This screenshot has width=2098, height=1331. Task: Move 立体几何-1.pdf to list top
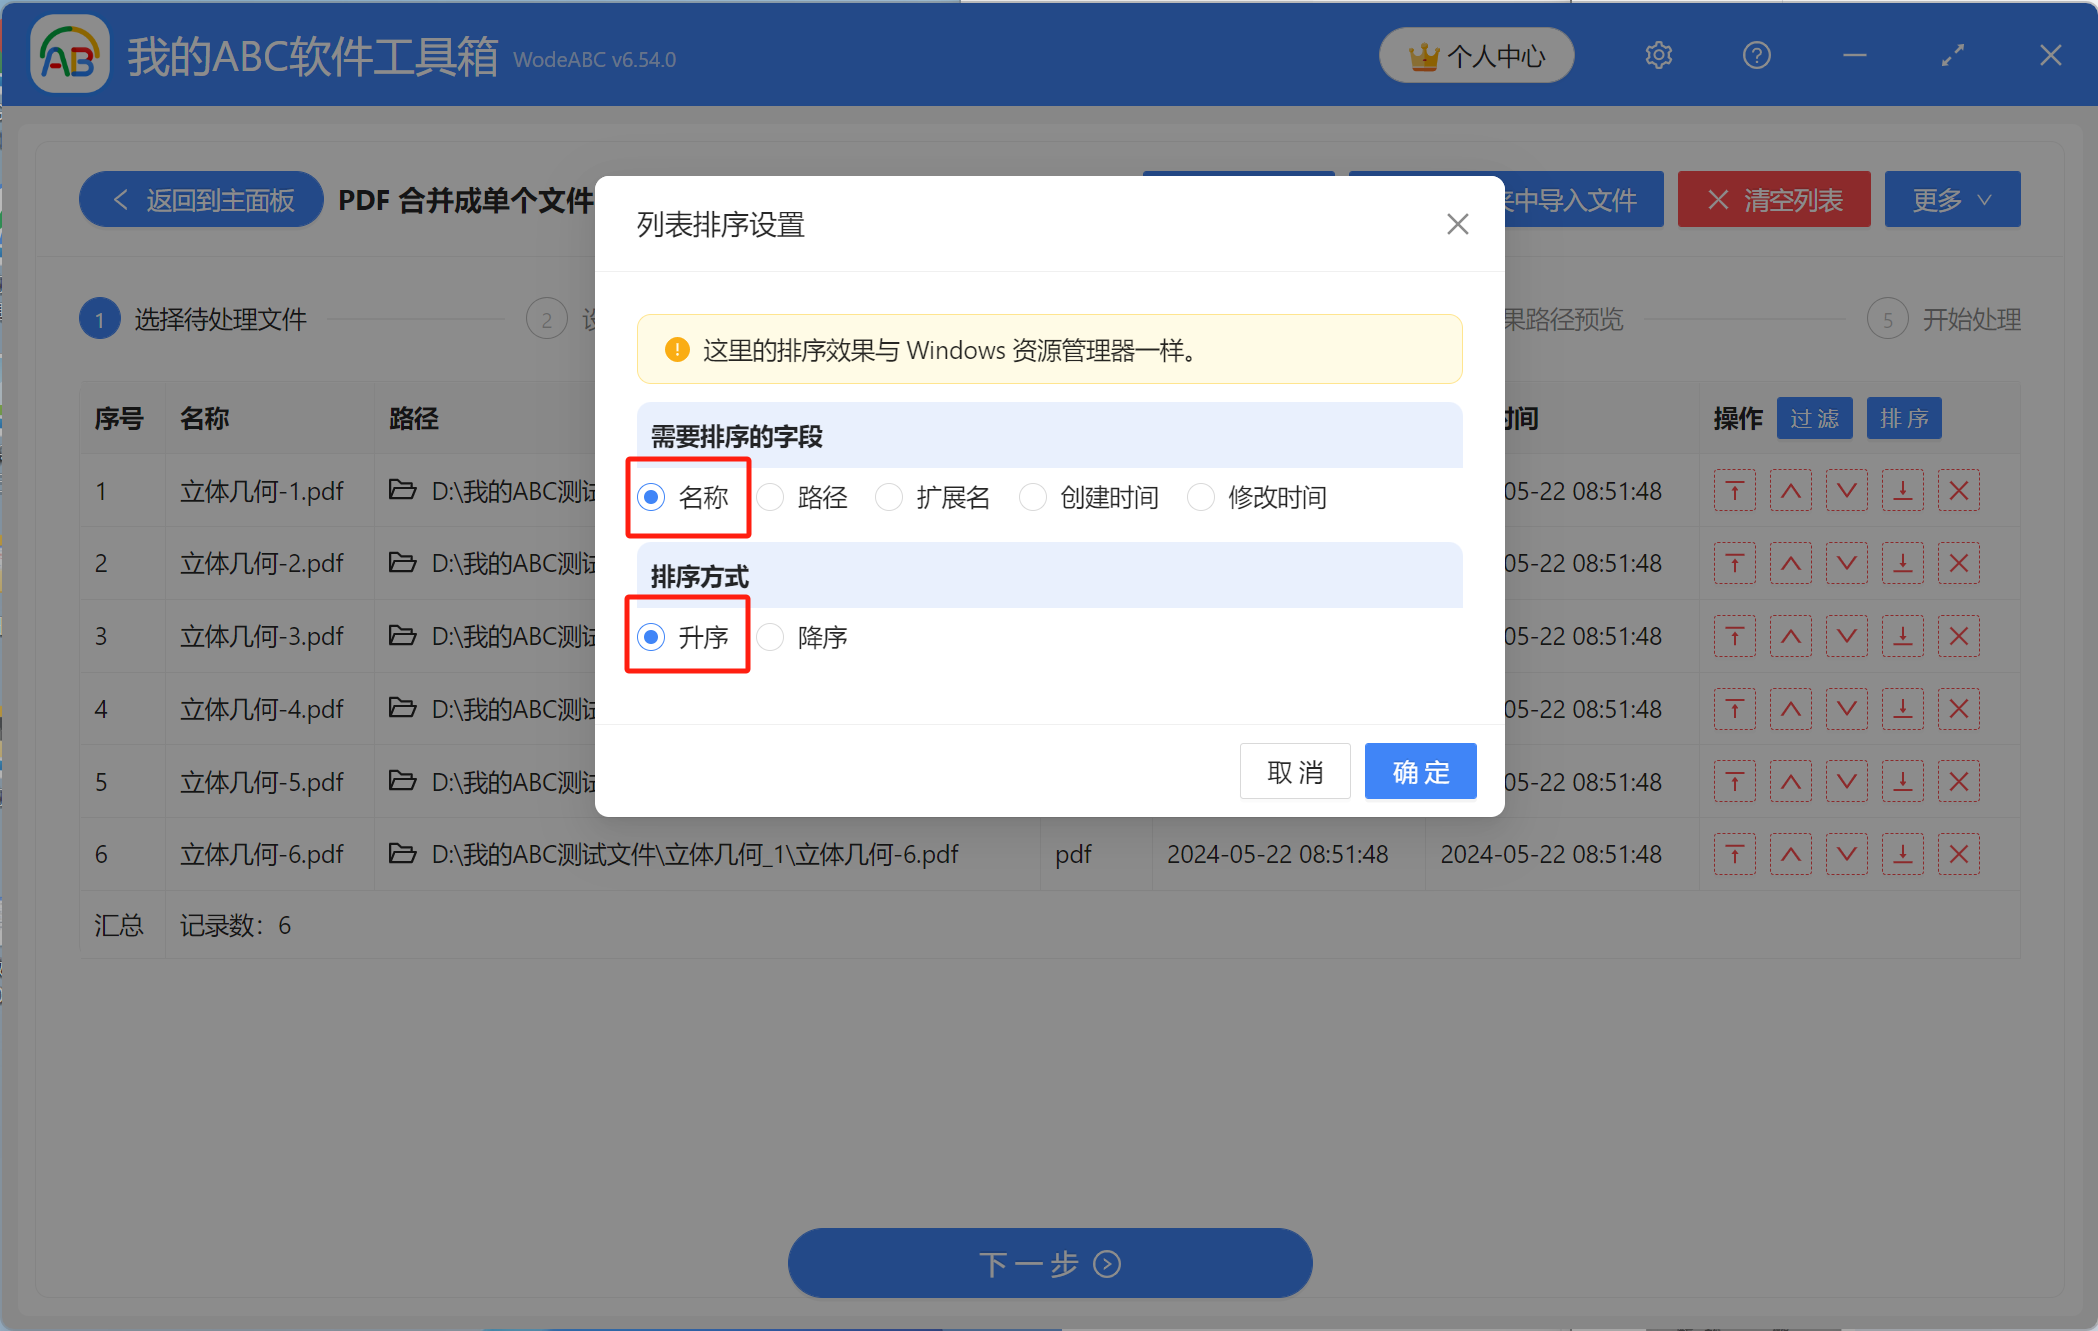tap(1734, 491)
